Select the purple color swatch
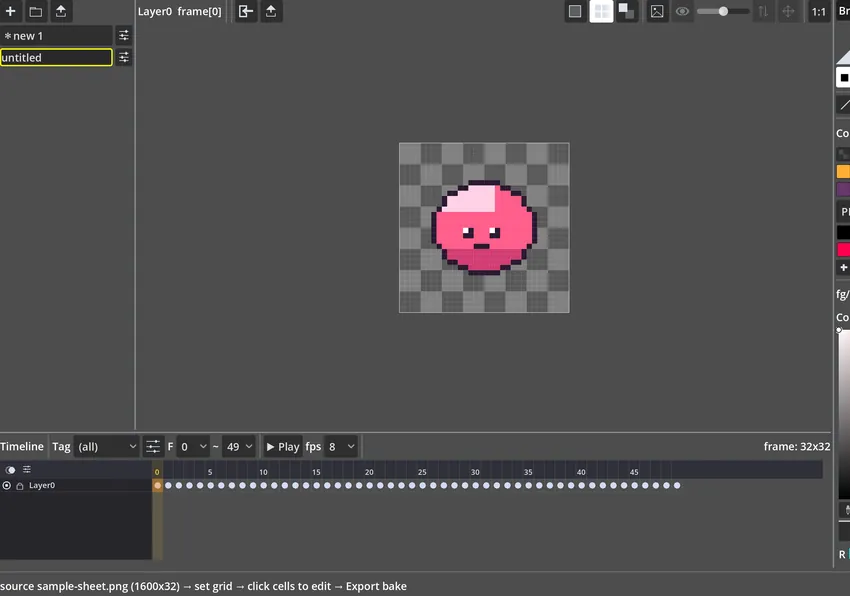850x596 pixels. pos(843,189)
